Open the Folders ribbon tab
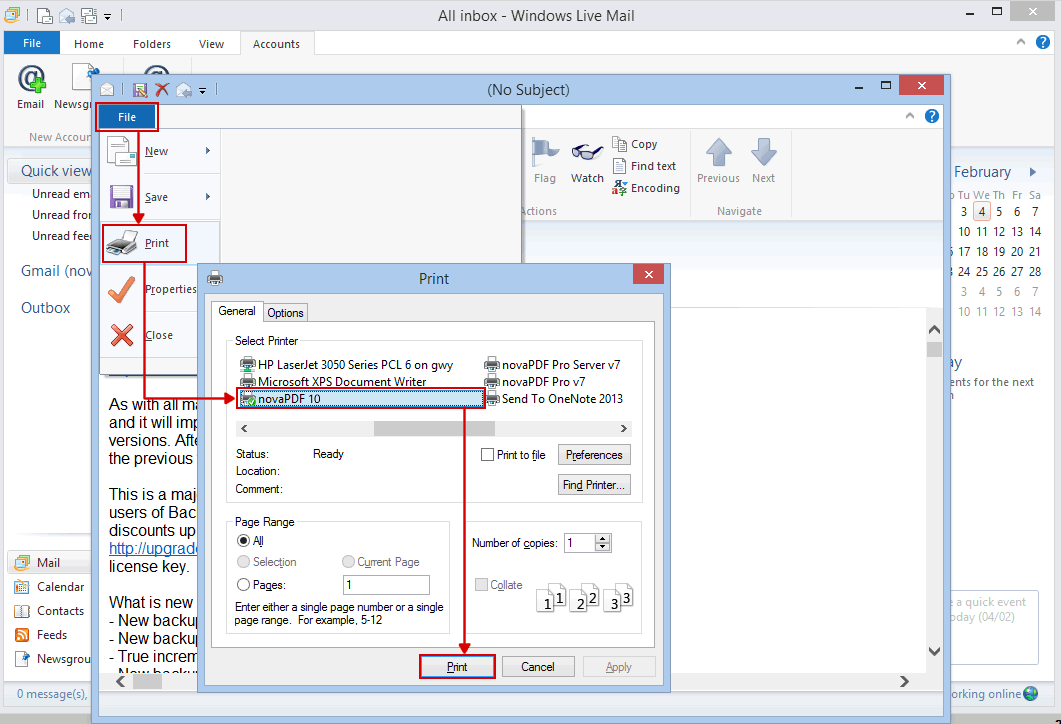This screenshot has height=724, width=1061. (x=152, y=44)
